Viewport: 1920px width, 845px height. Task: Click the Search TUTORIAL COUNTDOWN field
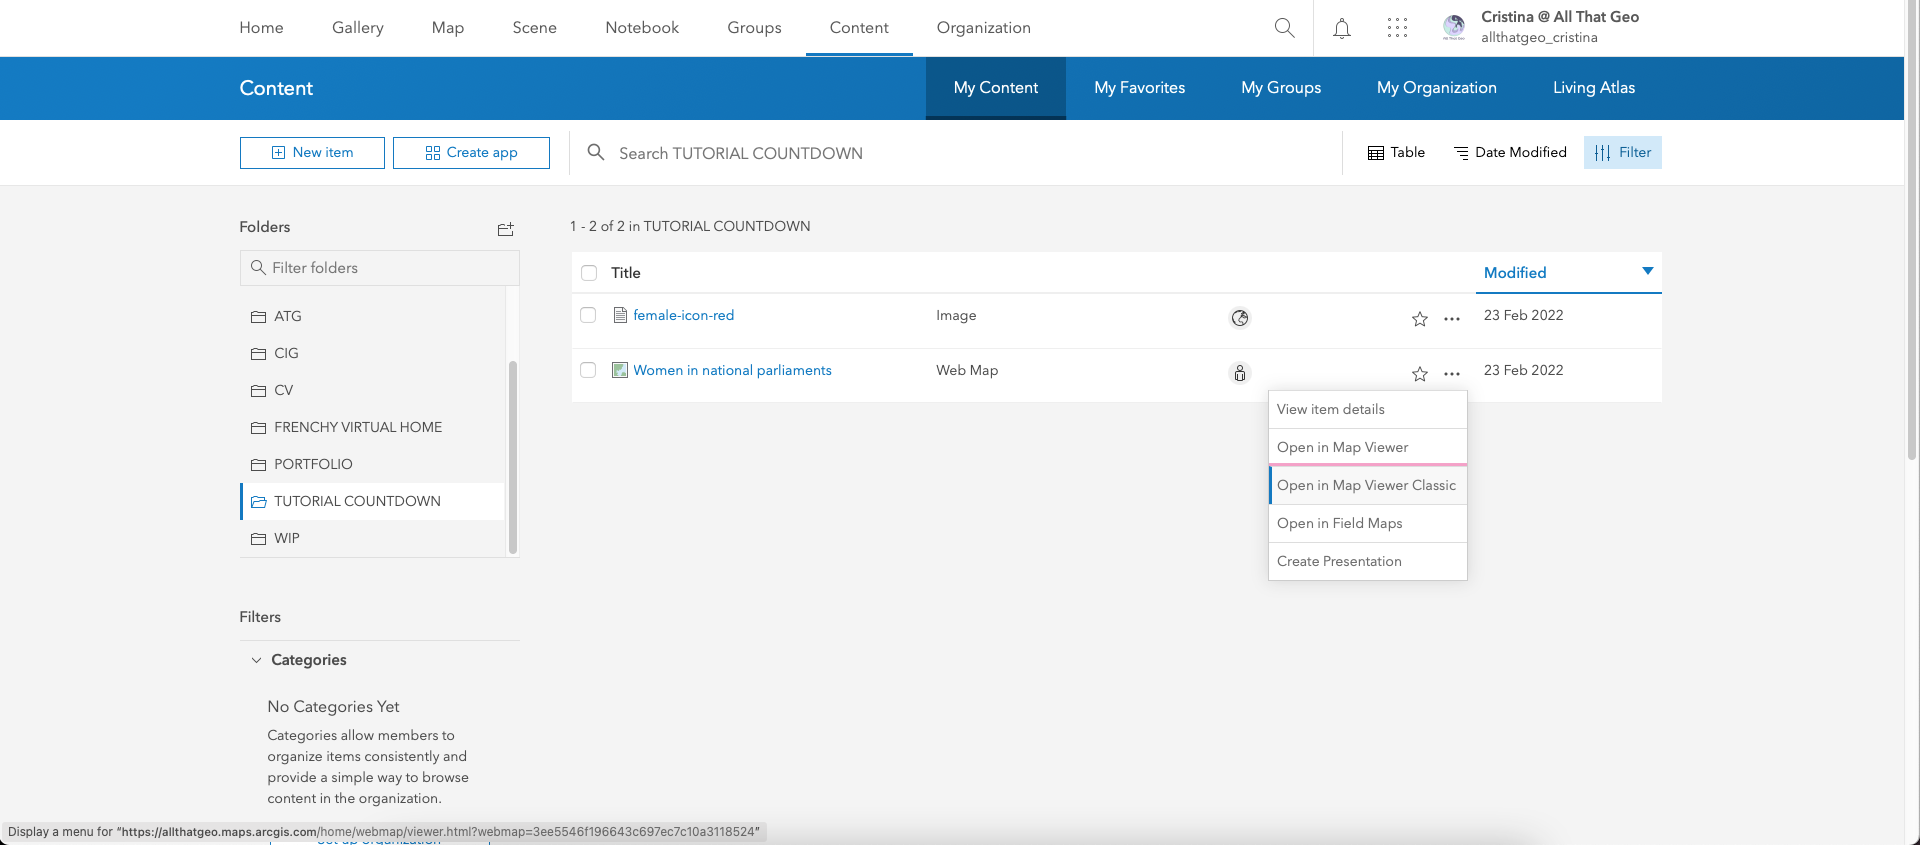click(955, 153)
